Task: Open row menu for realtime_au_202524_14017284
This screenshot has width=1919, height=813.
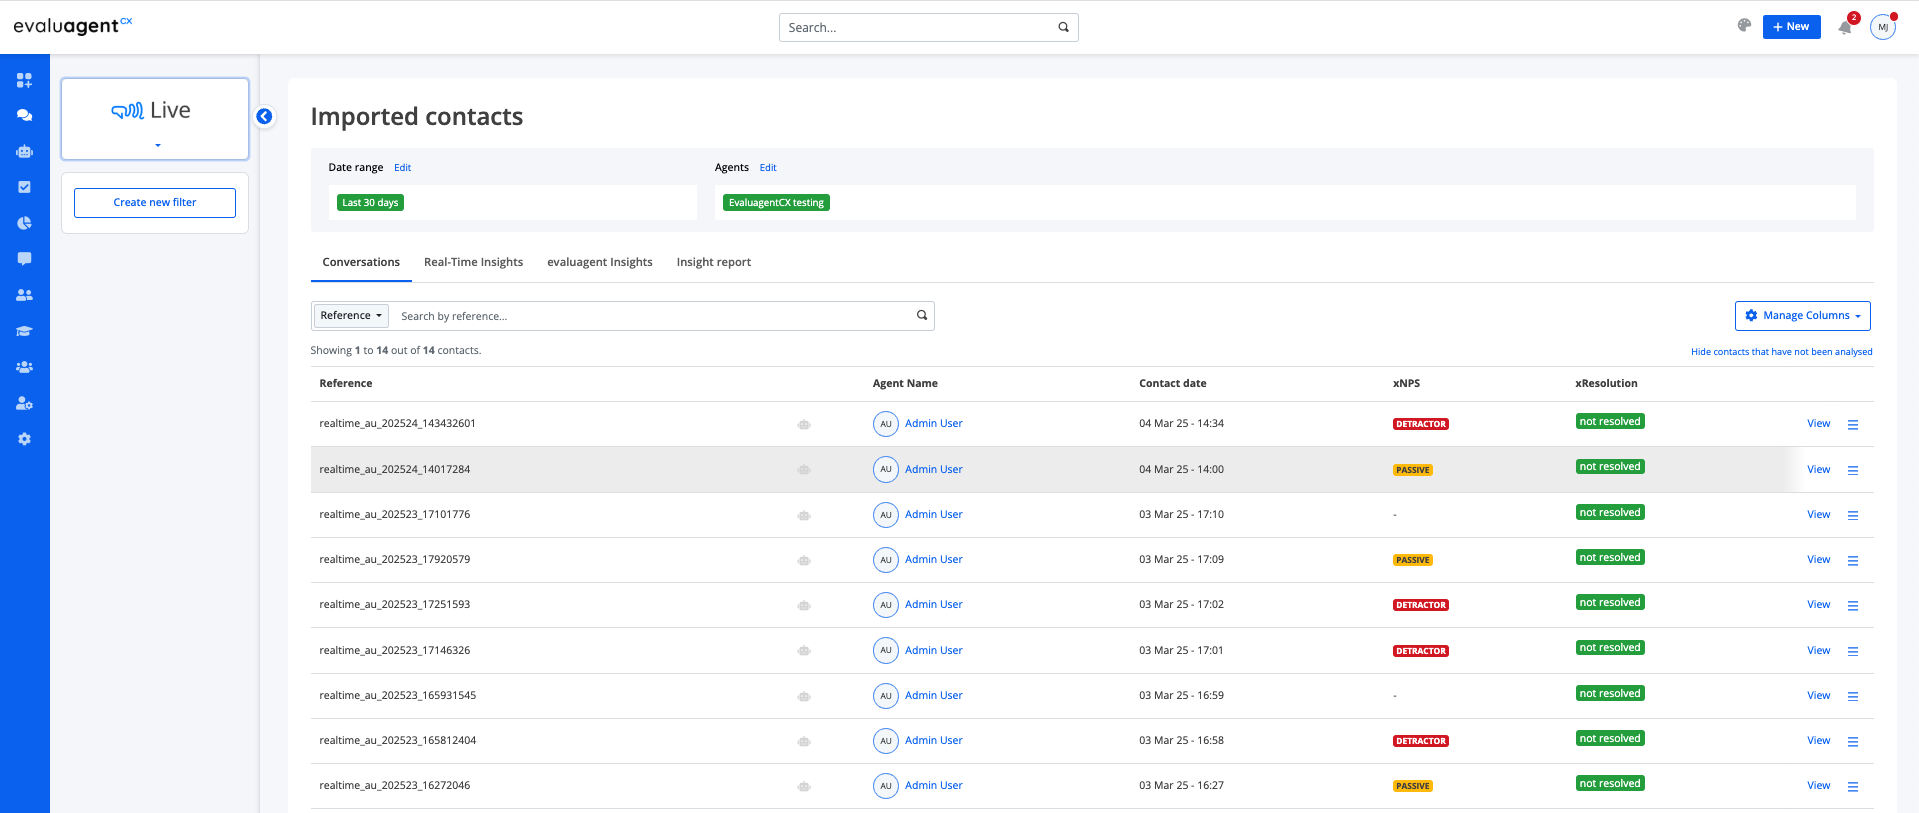Action: click(x=1853, y=470)
